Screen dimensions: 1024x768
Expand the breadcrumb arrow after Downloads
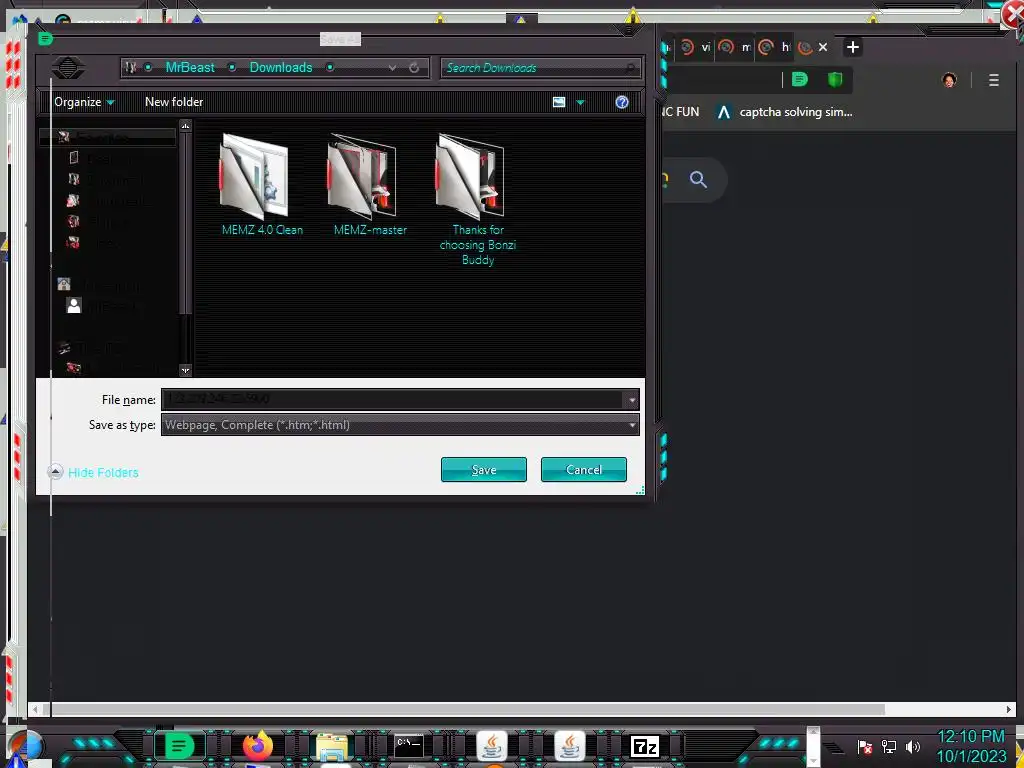[x=330, y=67]
